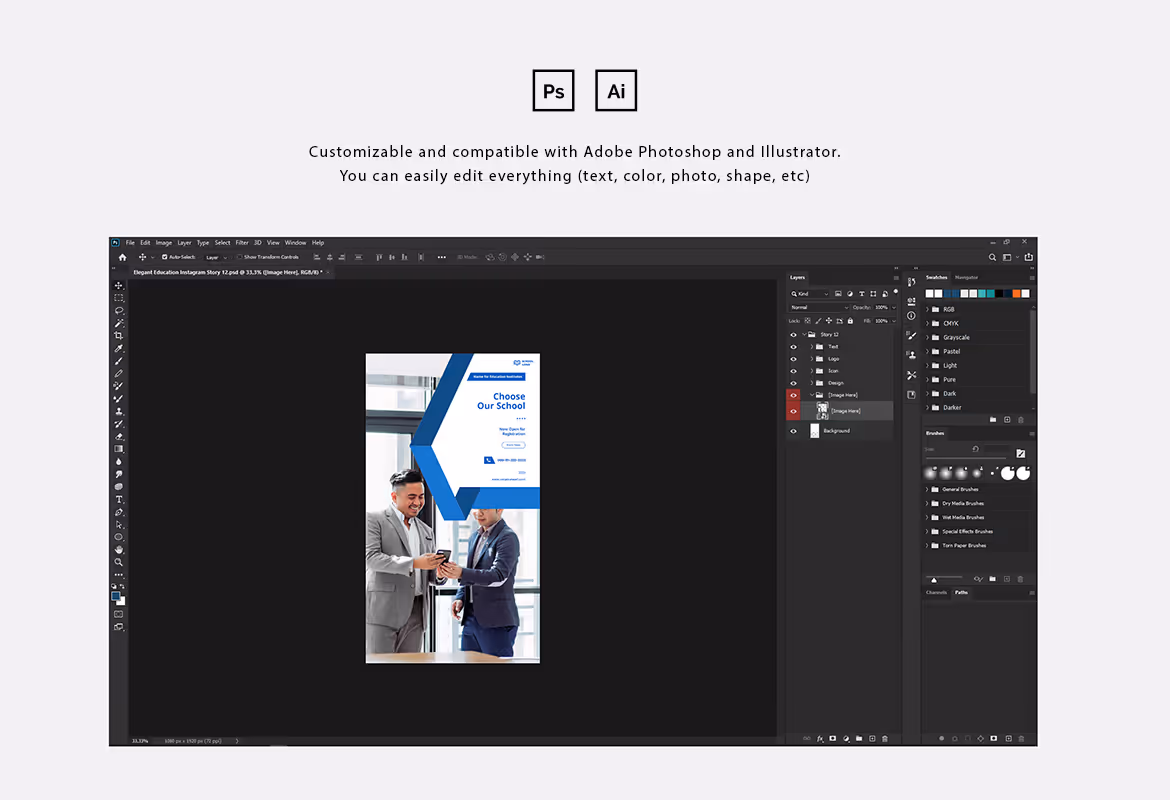Open the layer filter Kind dropdown
The image size is (1170, 800).
(x=810, y=294)
